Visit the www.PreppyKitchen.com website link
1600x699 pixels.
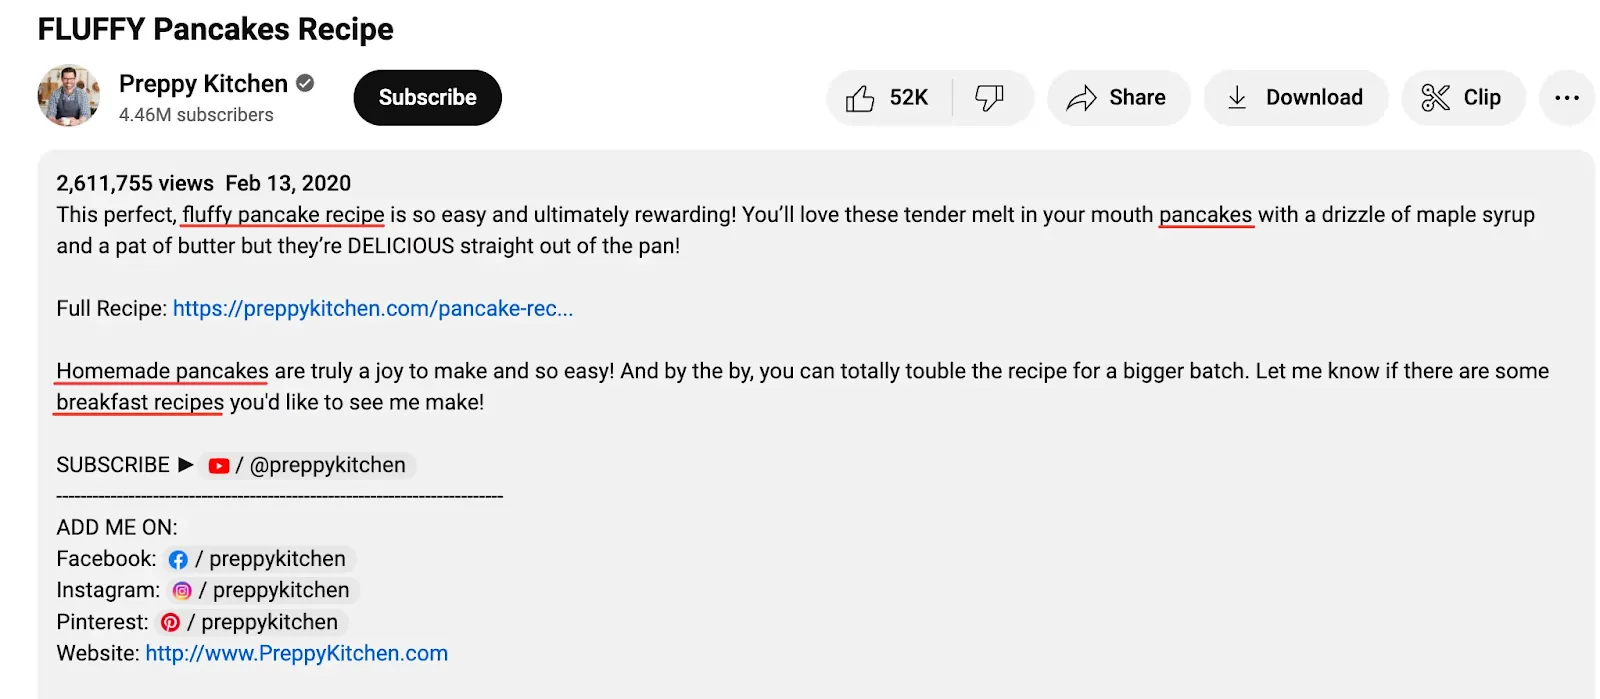point(296,654)
